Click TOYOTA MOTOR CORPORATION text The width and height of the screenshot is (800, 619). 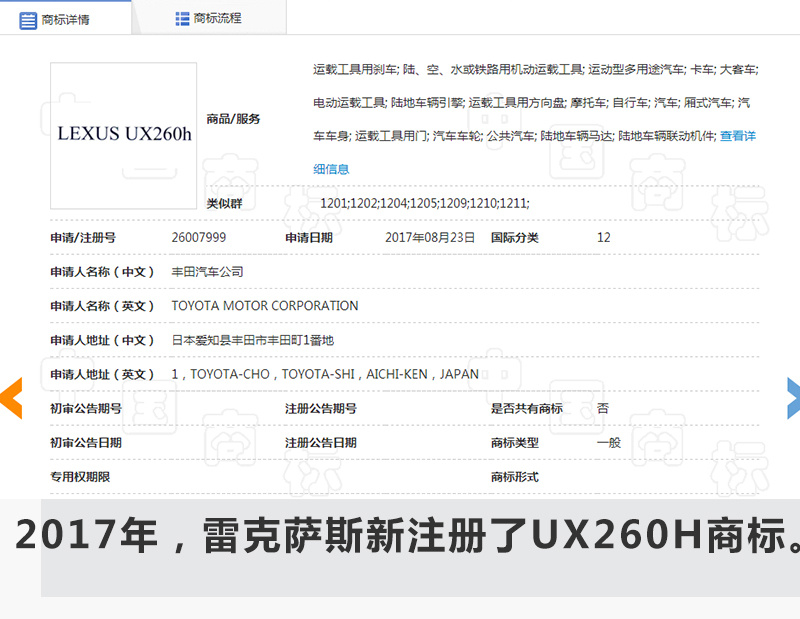[265, 306]
